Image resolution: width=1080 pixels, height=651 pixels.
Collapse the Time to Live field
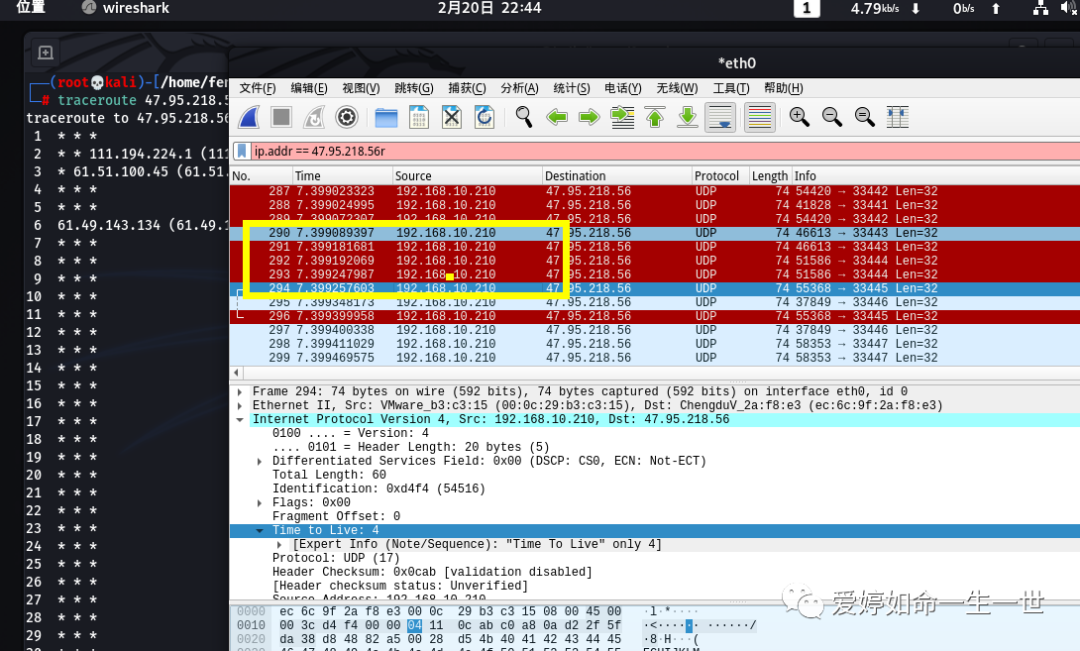click(259, 530)
